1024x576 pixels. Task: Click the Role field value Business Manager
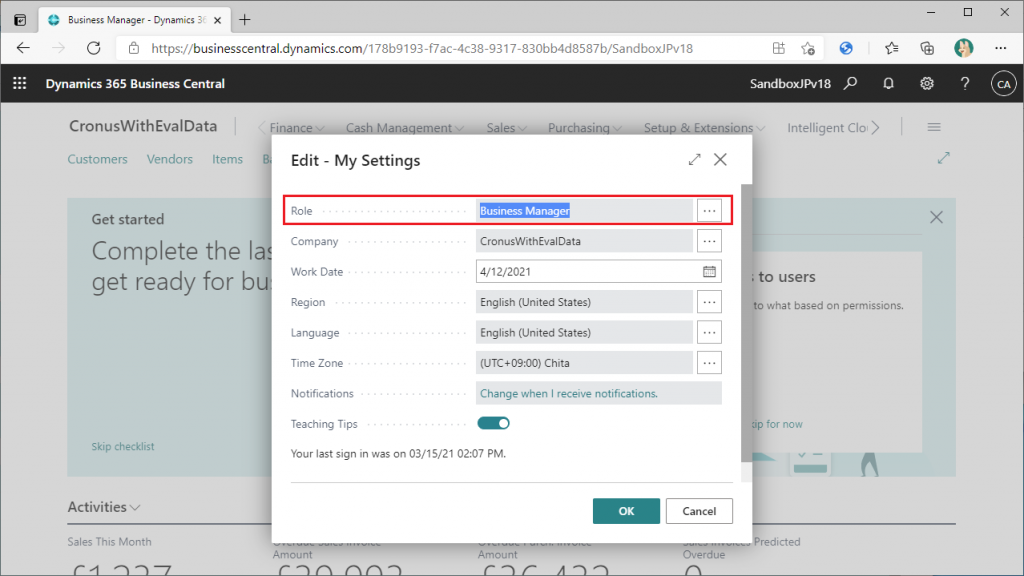(525, 211)
